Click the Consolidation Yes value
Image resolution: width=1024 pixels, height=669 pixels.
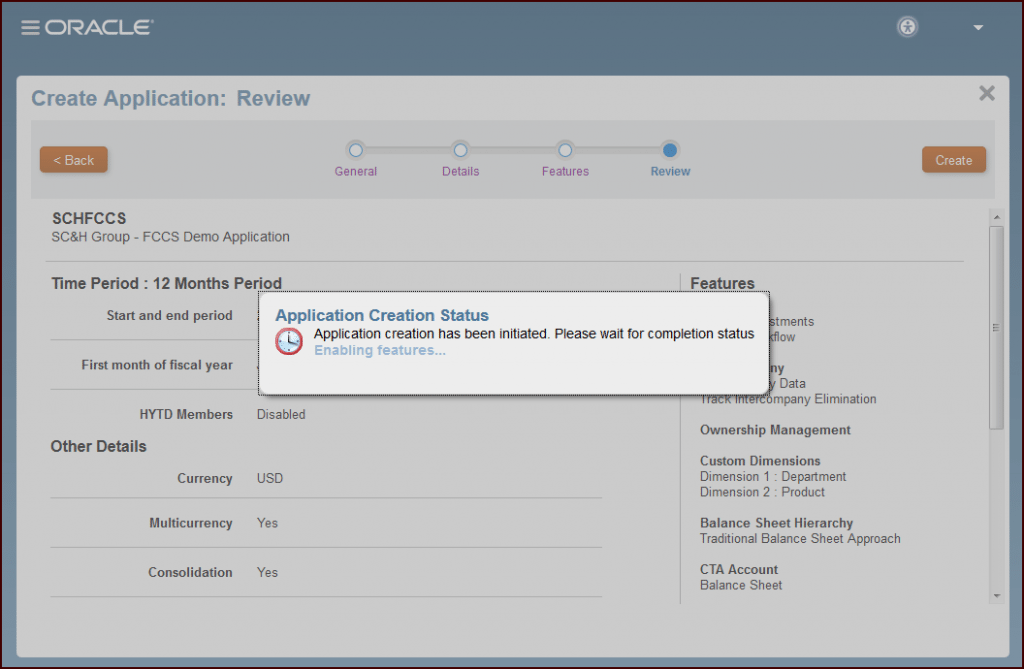point(267,572)
